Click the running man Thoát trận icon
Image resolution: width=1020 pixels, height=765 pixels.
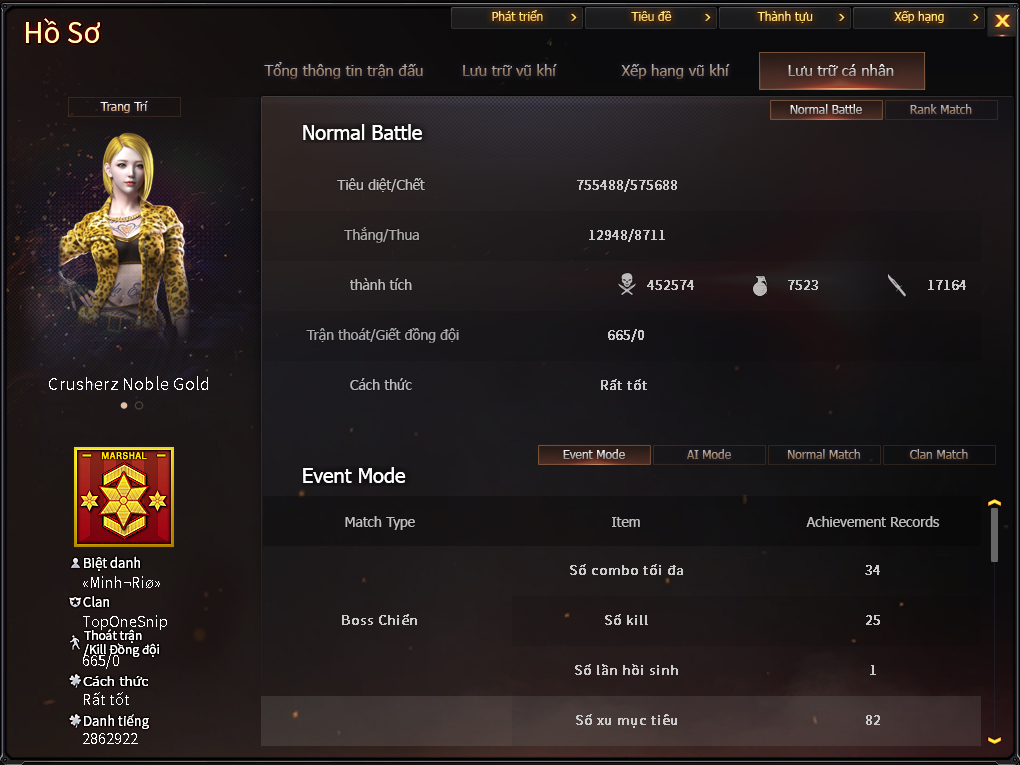click(x=75, y=643)
